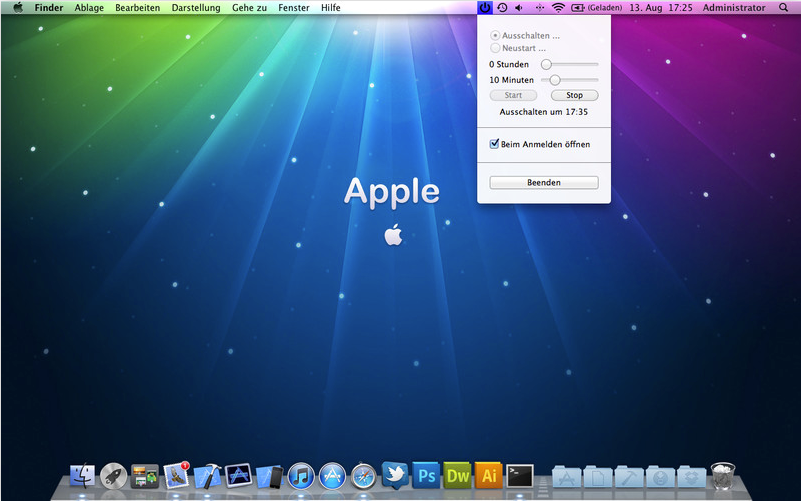This screenshot has height=501, width=801.
Task: Open the Fenster menu
Action: click(294, 8)
